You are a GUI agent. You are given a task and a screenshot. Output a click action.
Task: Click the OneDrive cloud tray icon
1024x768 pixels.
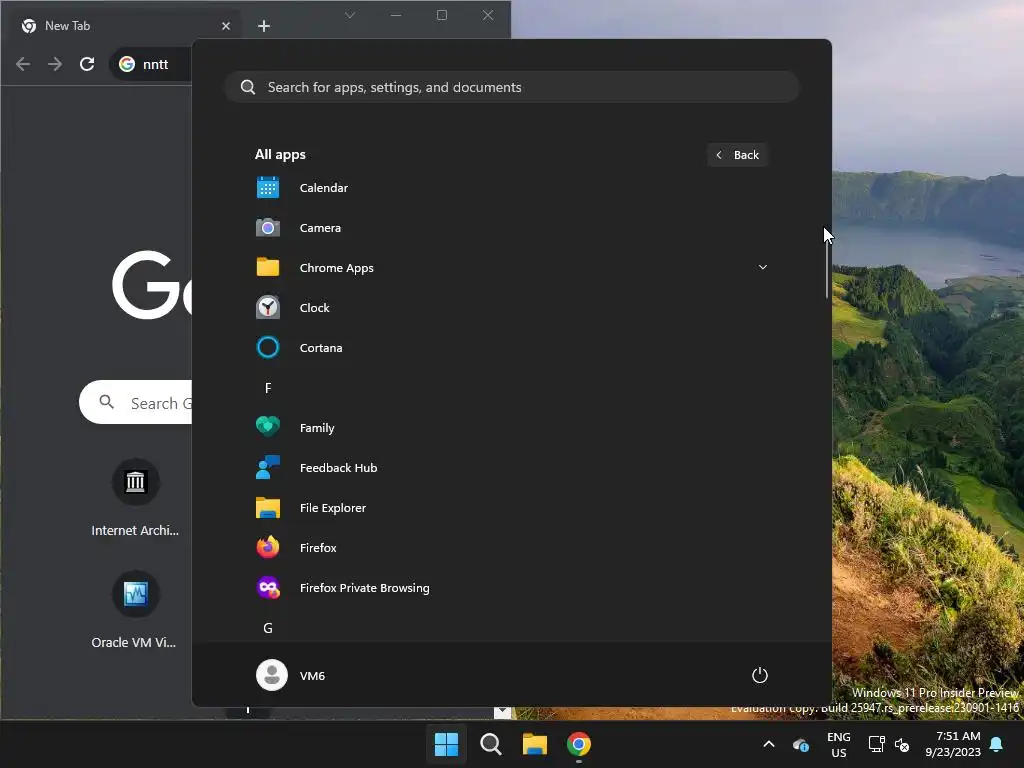pos(800,744)
